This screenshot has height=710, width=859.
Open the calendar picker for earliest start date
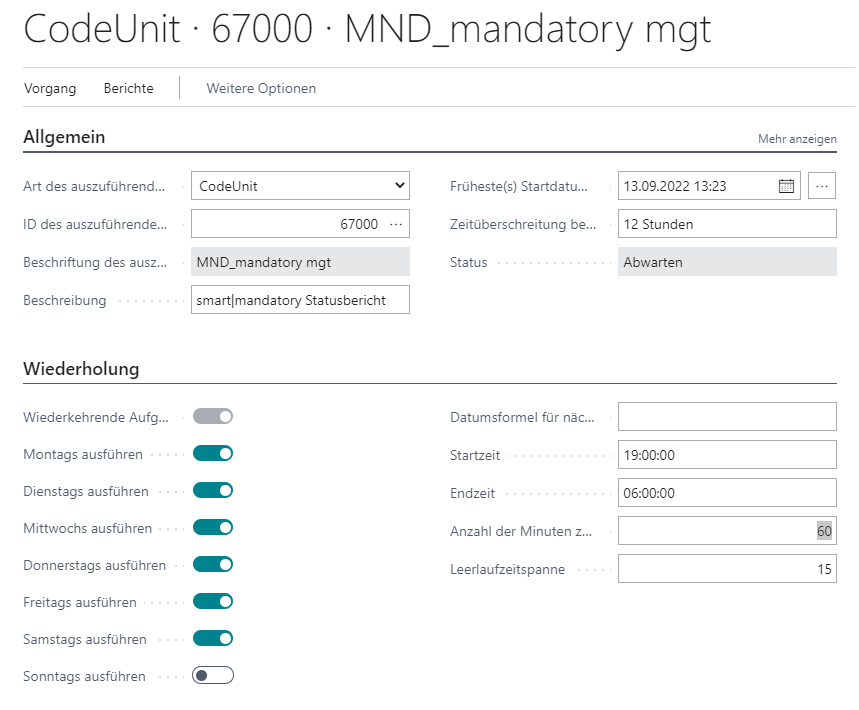(x=786, y=186)
